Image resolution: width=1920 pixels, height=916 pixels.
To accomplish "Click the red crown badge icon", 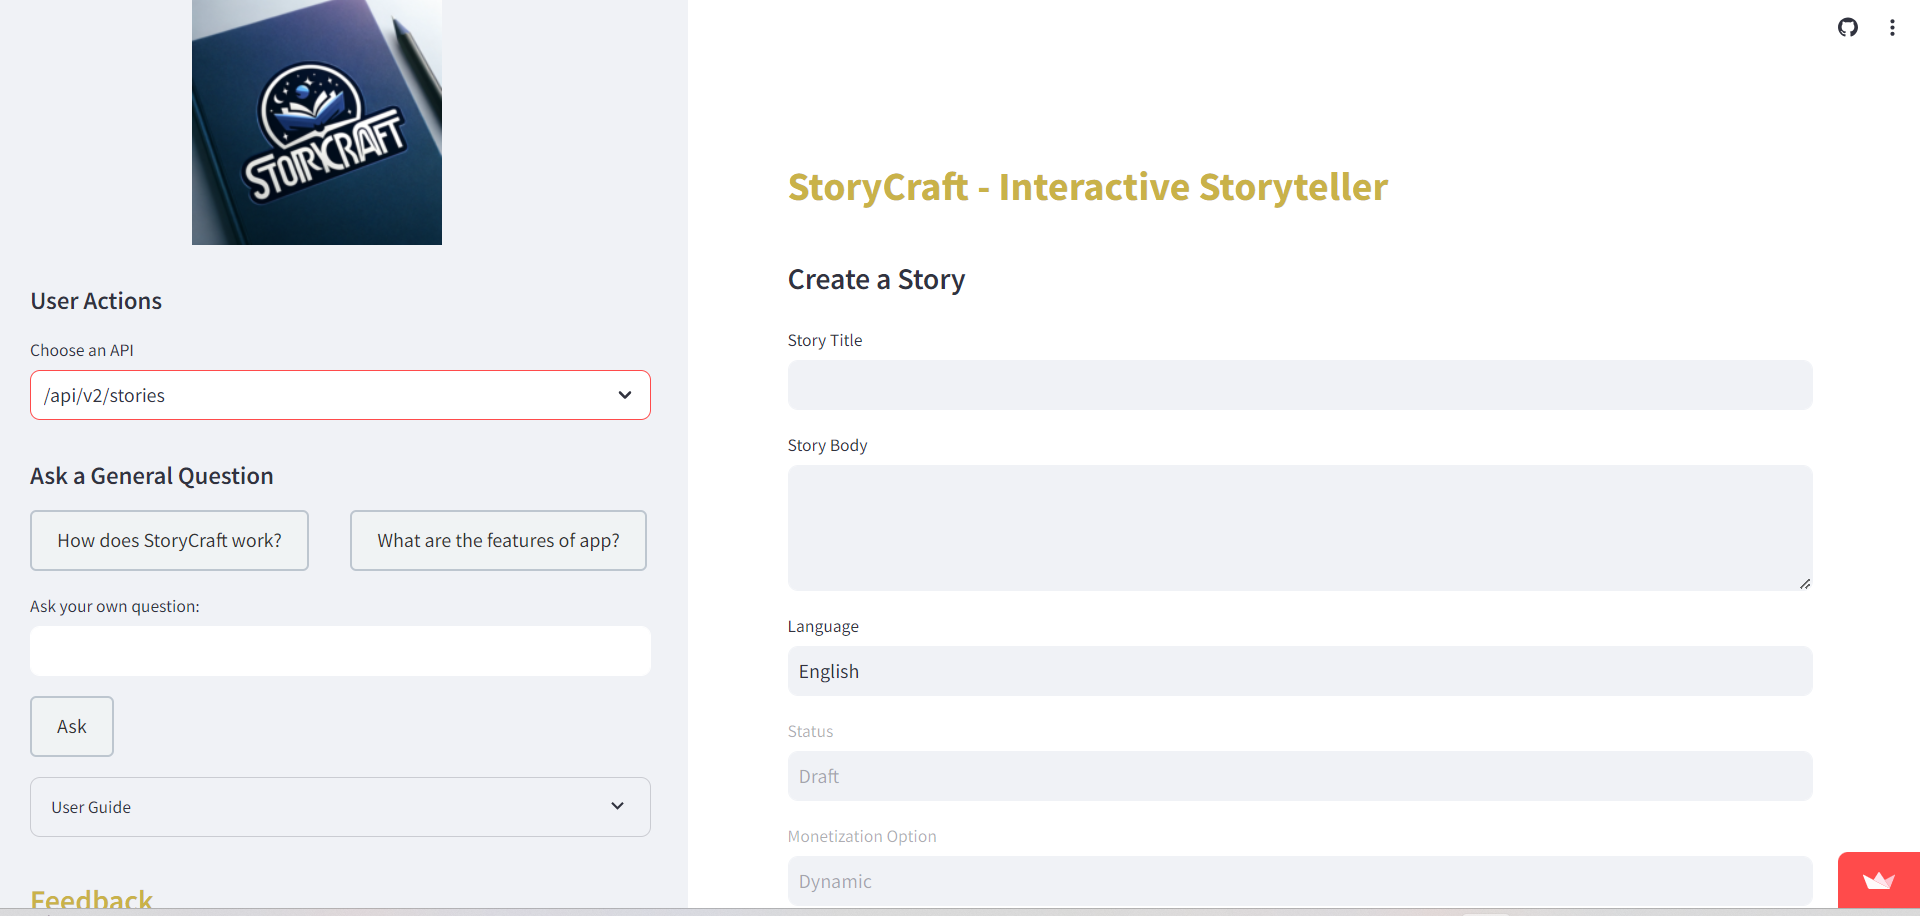I will (1878, 881).
